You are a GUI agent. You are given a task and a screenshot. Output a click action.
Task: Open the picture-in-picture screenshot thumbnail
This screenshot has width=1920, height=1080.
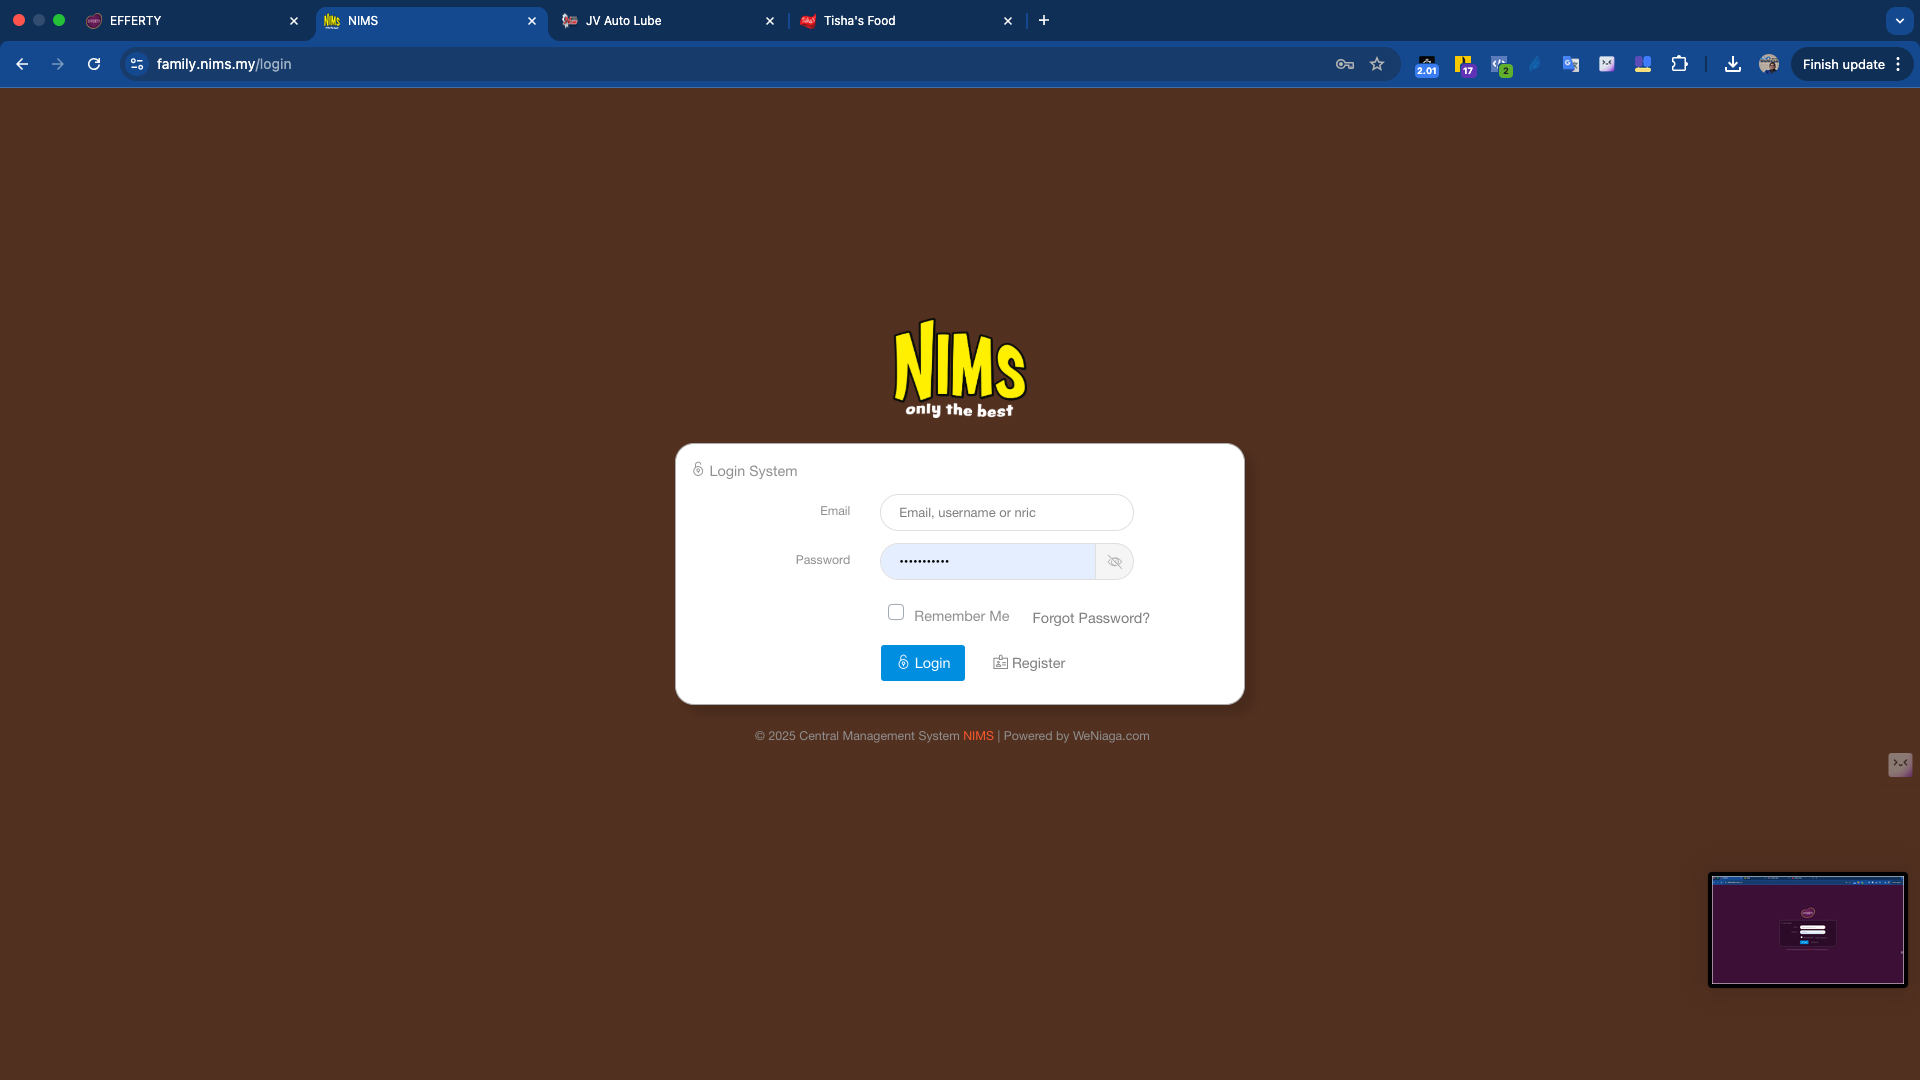pos(1808,930)
